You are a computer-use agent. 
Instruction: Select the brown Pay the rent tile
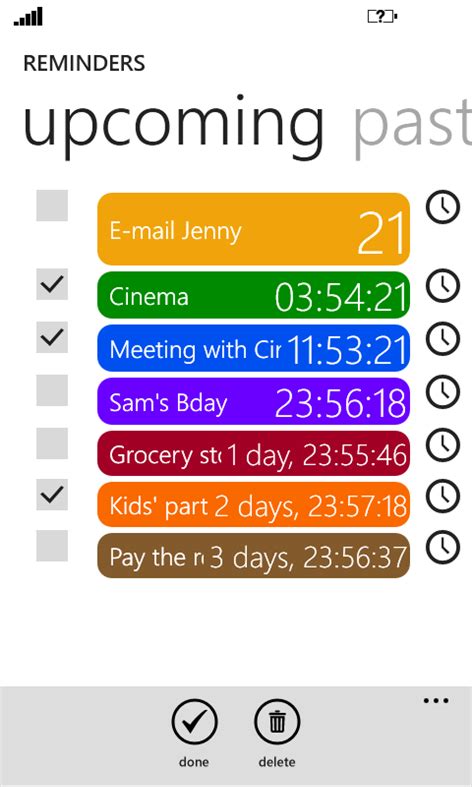254,556
